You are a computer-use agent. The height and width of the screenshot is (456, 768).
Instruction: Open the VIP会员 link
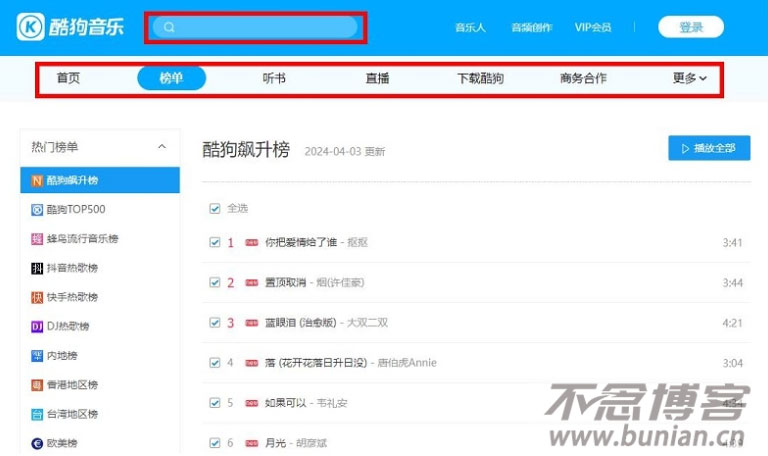click(x=593, y=27)
